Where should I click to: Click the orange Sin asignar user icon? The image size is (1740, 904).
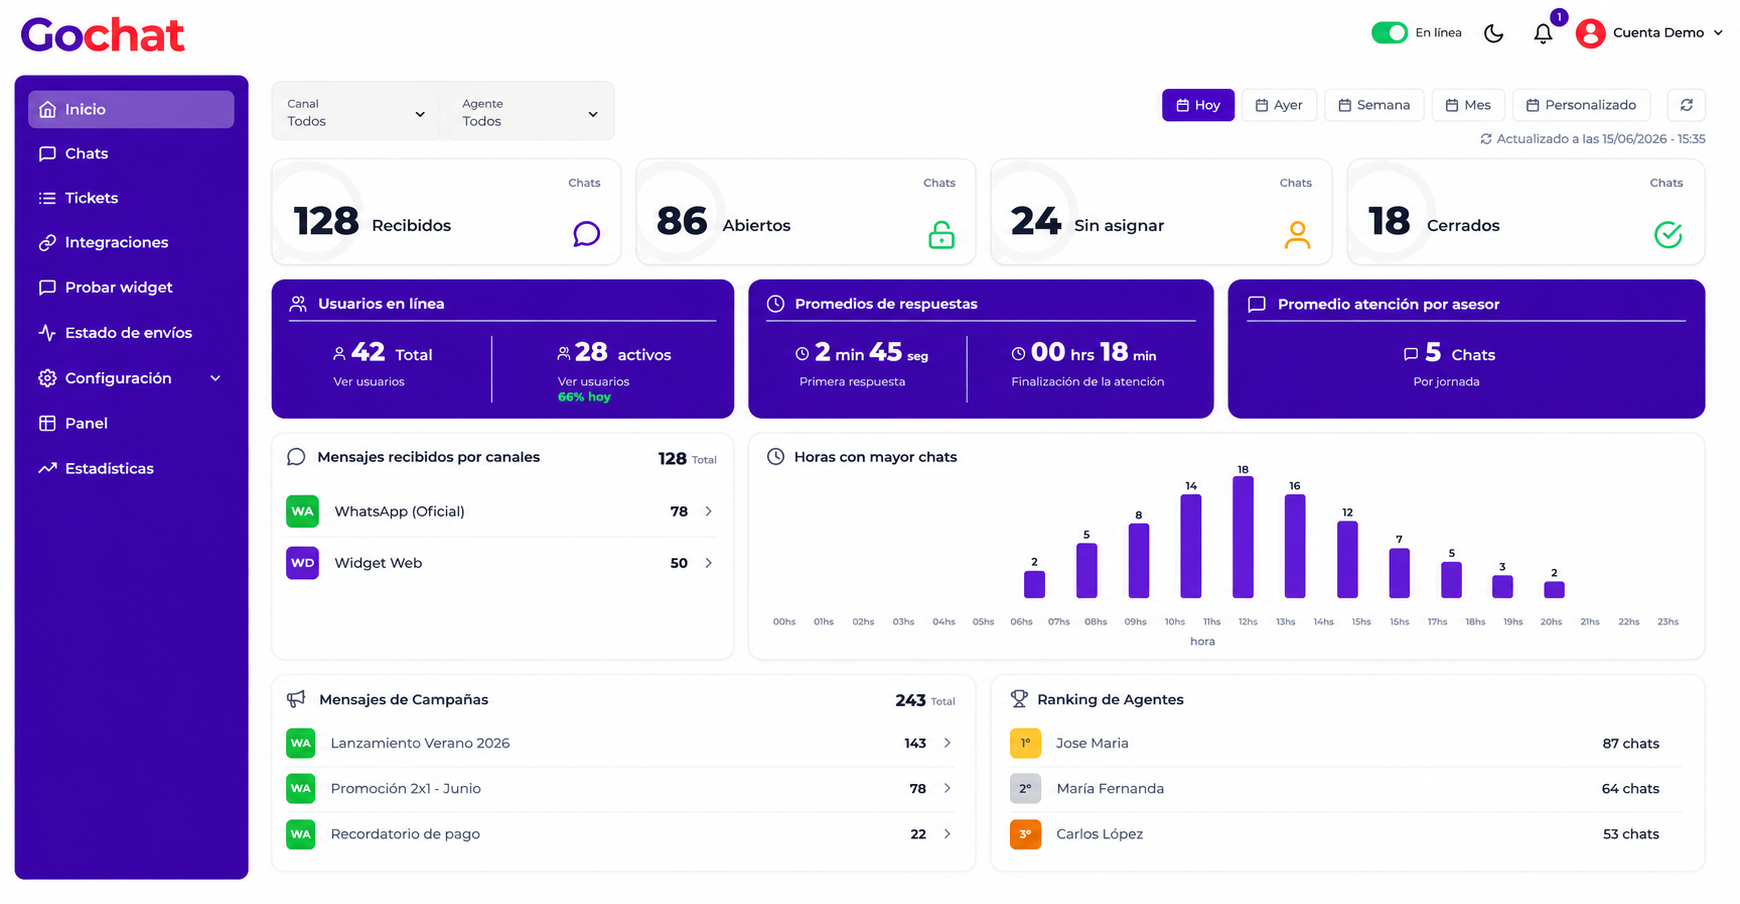1297,234
